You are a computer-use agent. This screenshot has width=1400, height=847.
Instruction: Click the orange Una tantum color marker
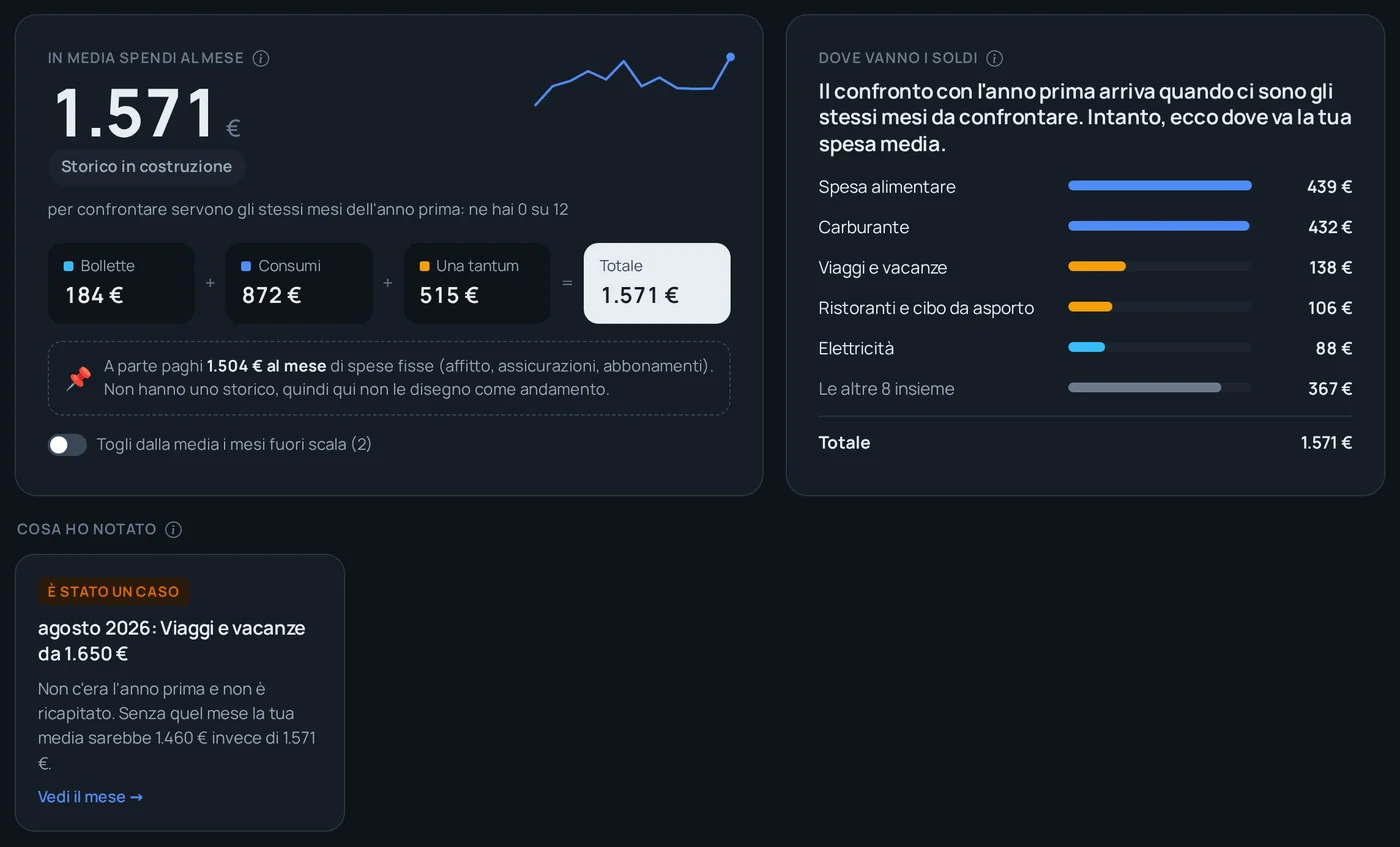click(424, 266)
